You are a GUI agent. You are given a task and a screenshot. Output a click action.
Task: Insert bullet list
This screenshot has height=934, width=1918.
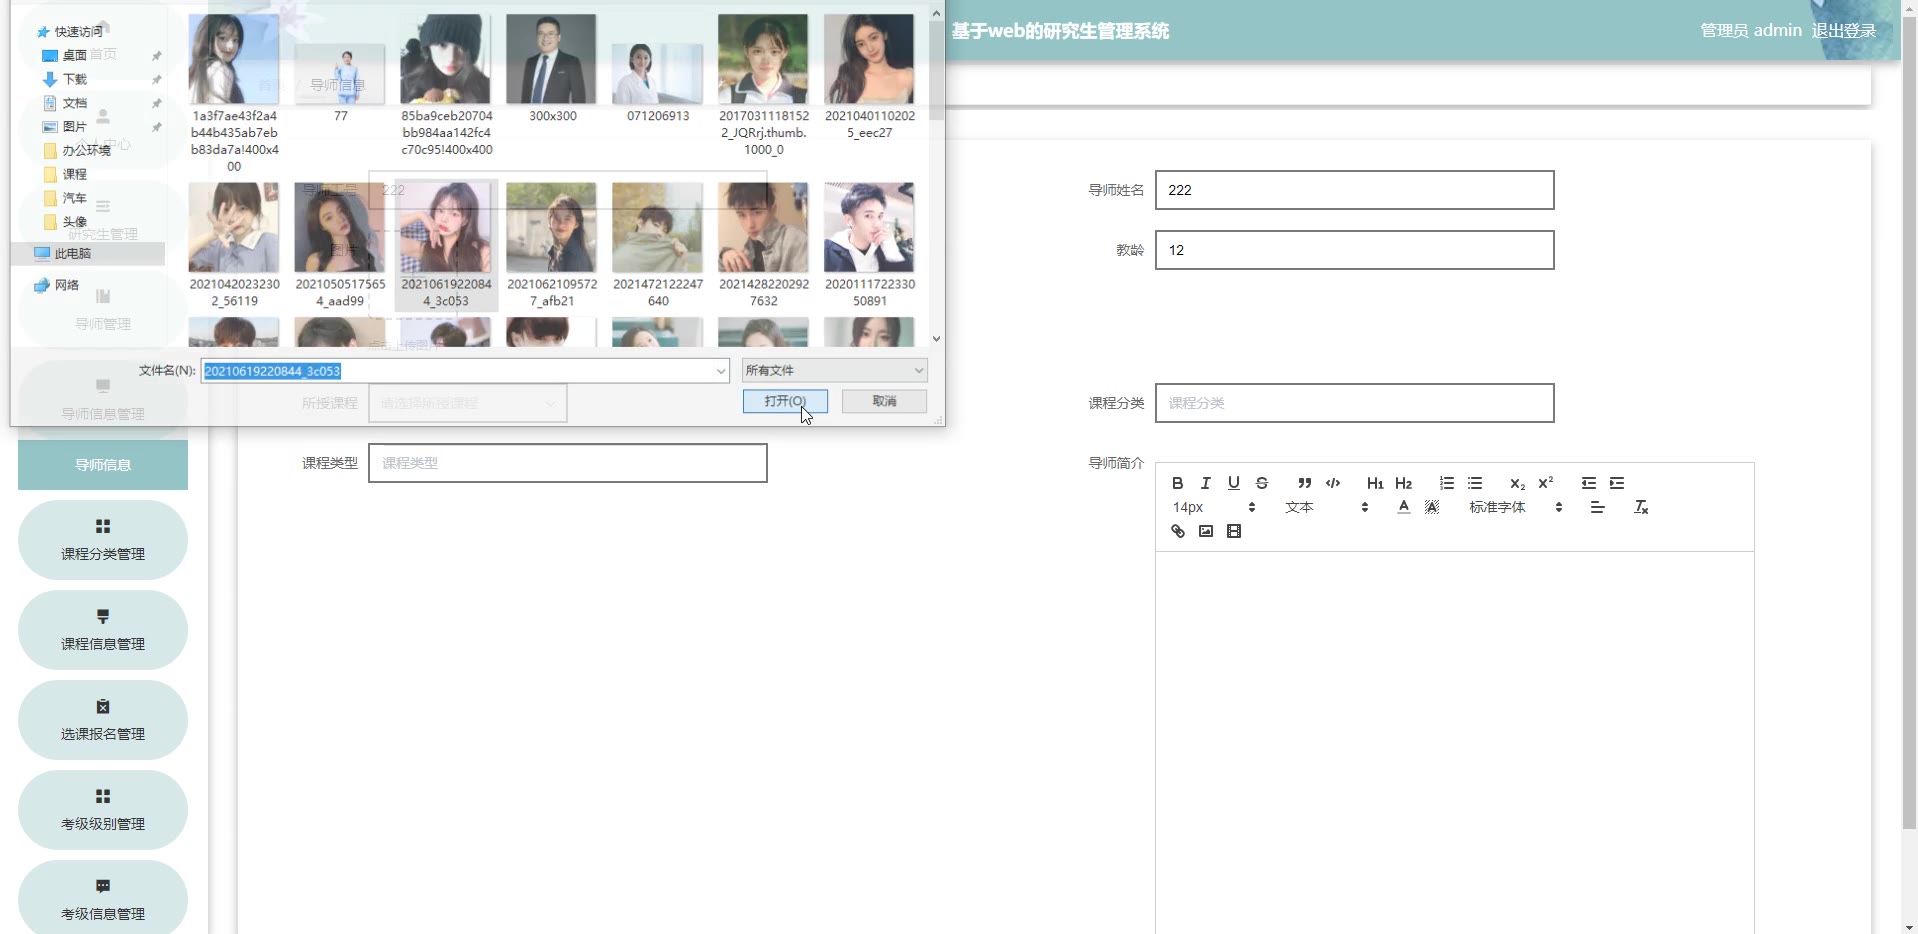click(1474, 483)
